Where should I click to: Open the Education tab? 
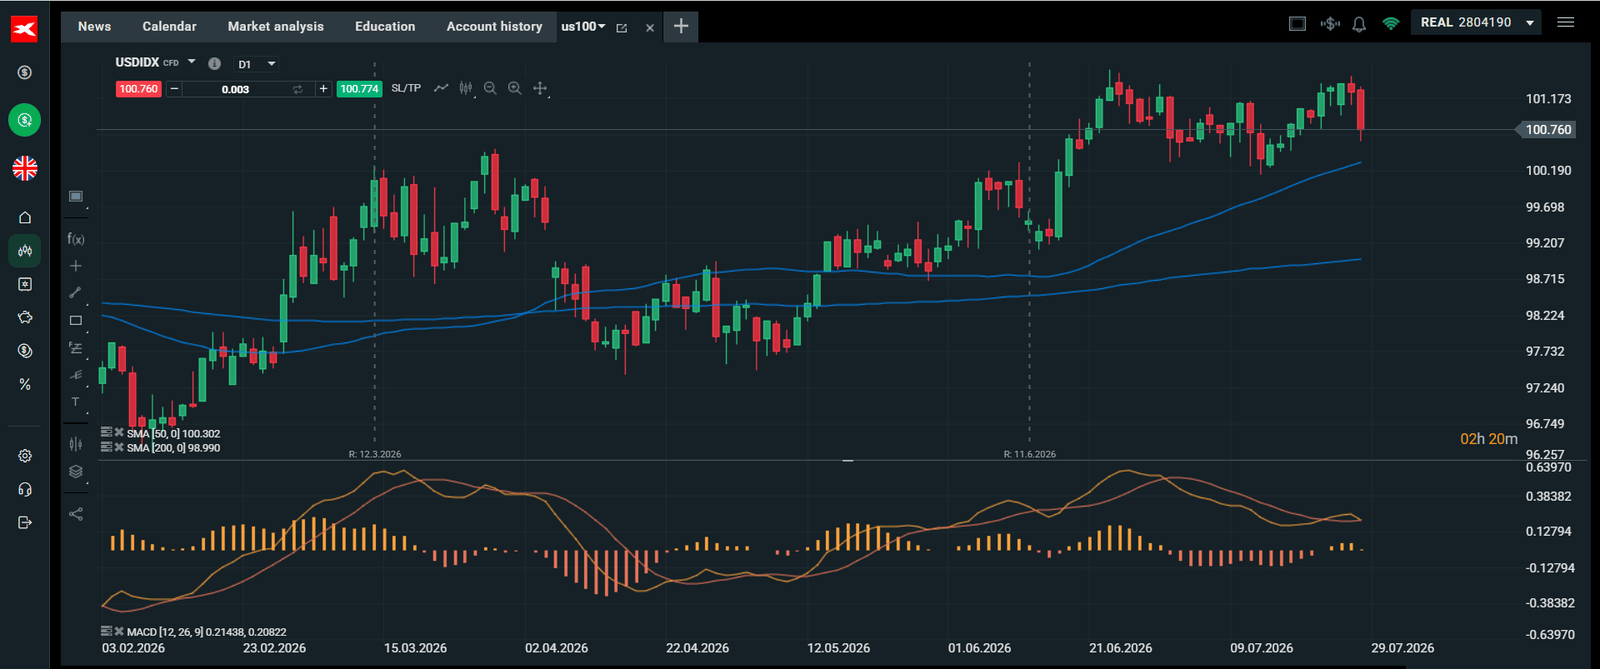click(x=385, y=27)
